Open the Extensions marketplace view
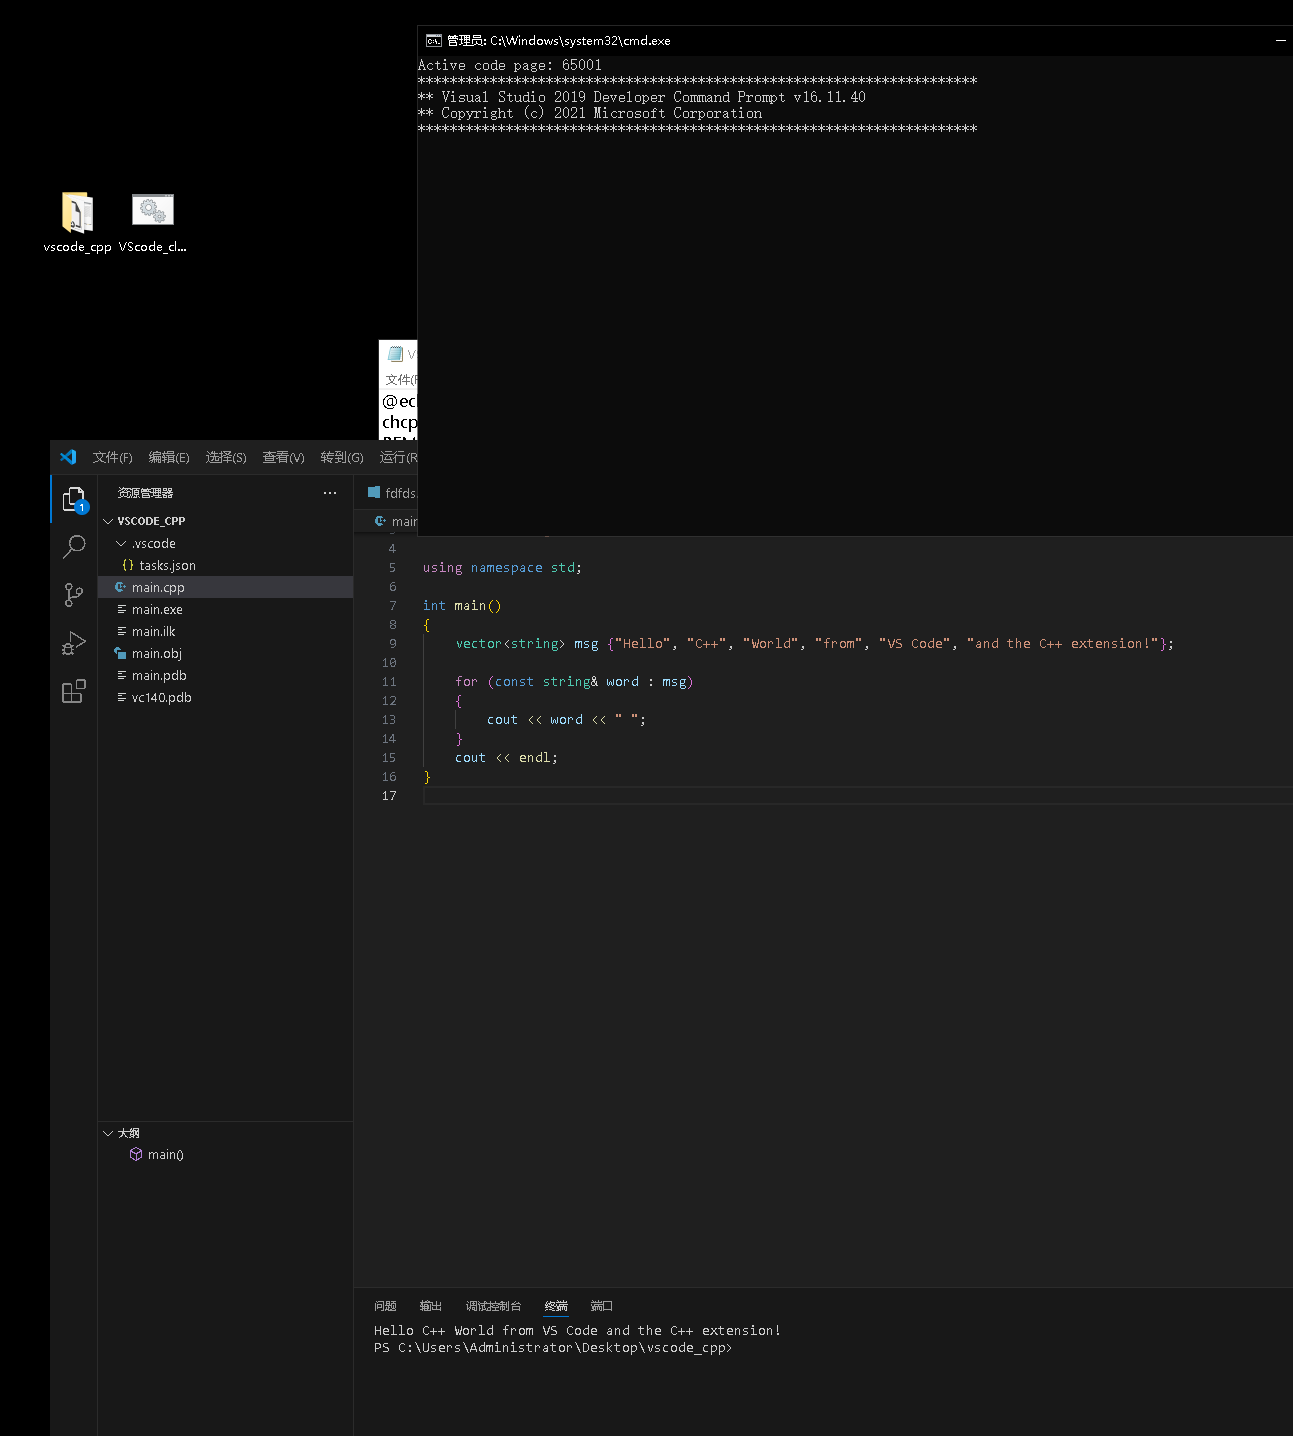The image size is (1293, 1436). 73,691
